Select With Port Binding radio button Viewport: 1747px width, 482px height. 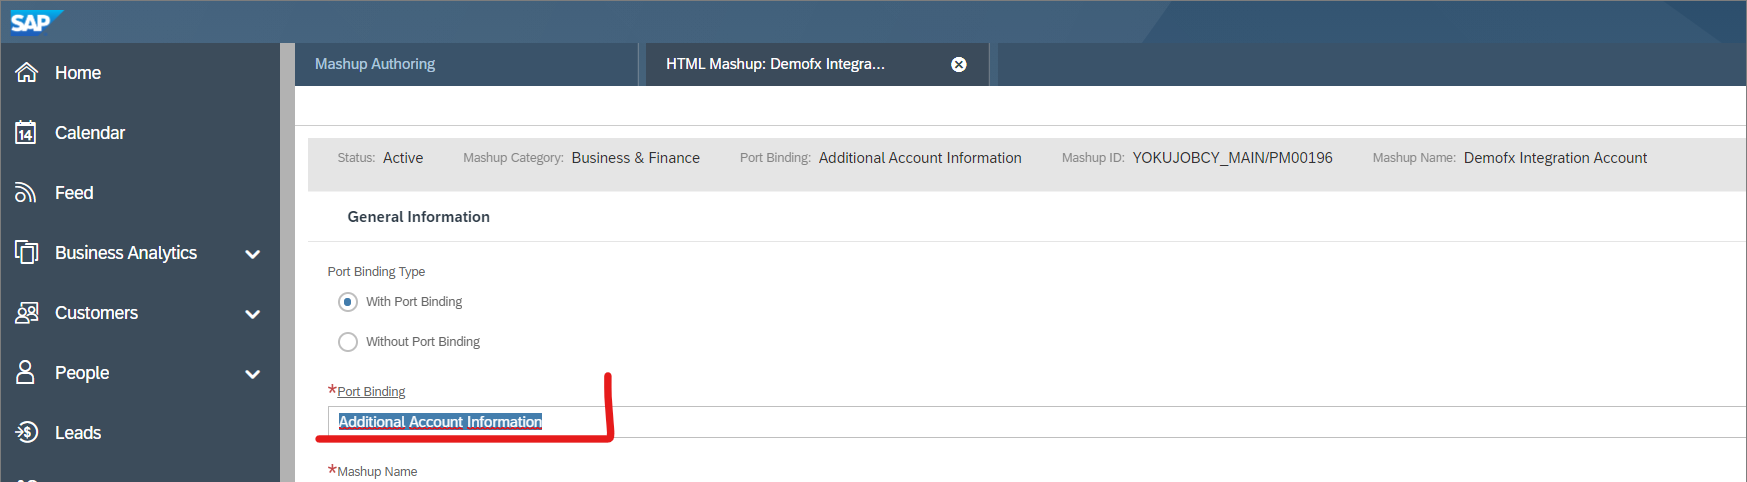(348, 302)
